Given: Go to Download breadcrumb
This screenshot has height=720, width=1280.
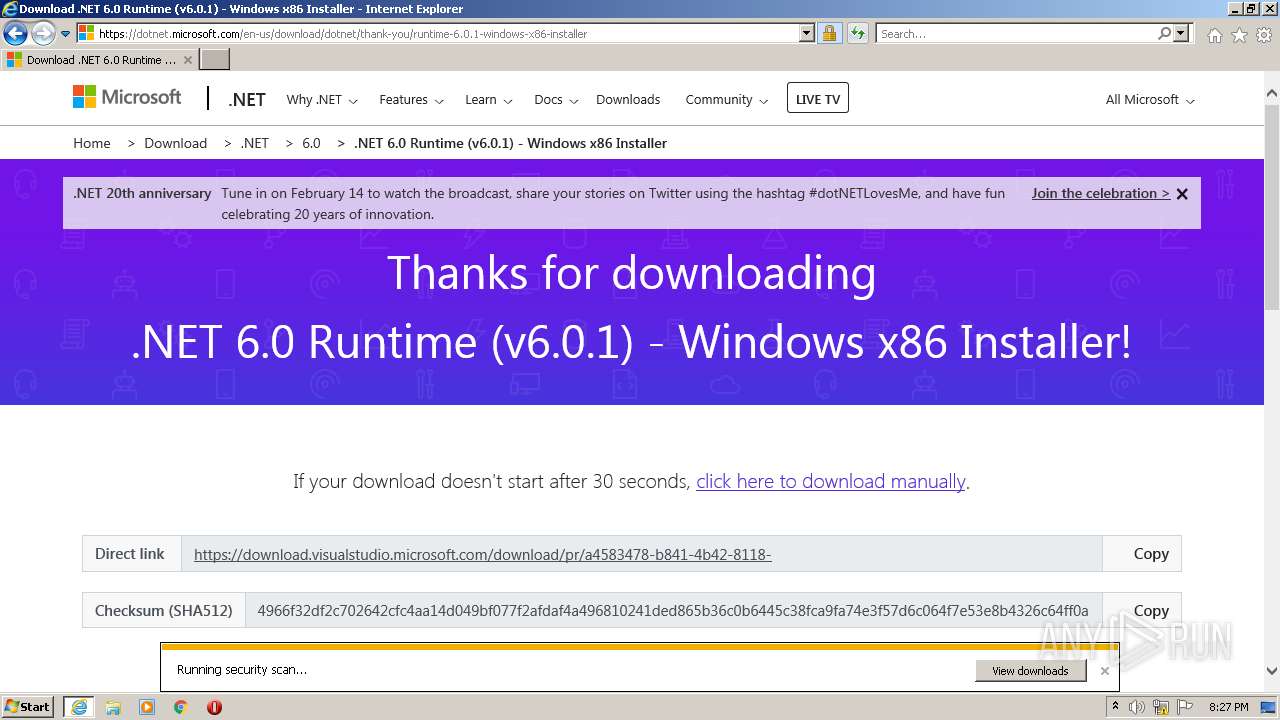Looking at the screenshot, I should point(175,143).
